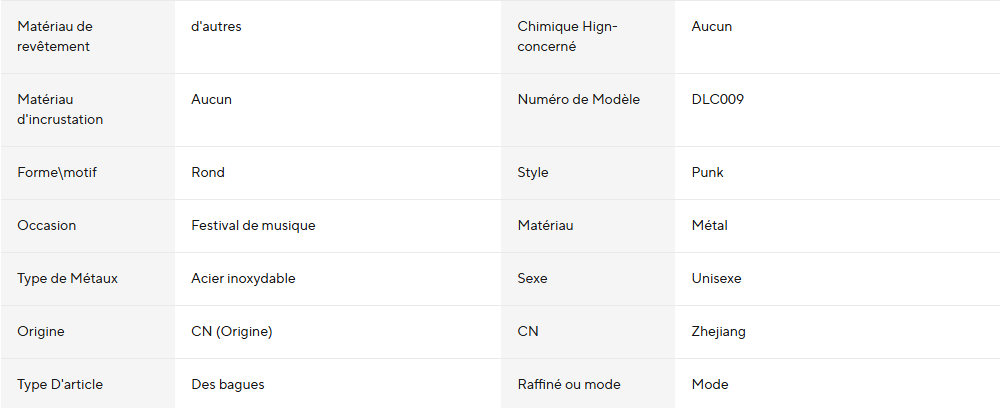The width and height of the screenshot is (1000, 408).
Task: Click the "Type de Métaux" label
Action: click(68, 279)
